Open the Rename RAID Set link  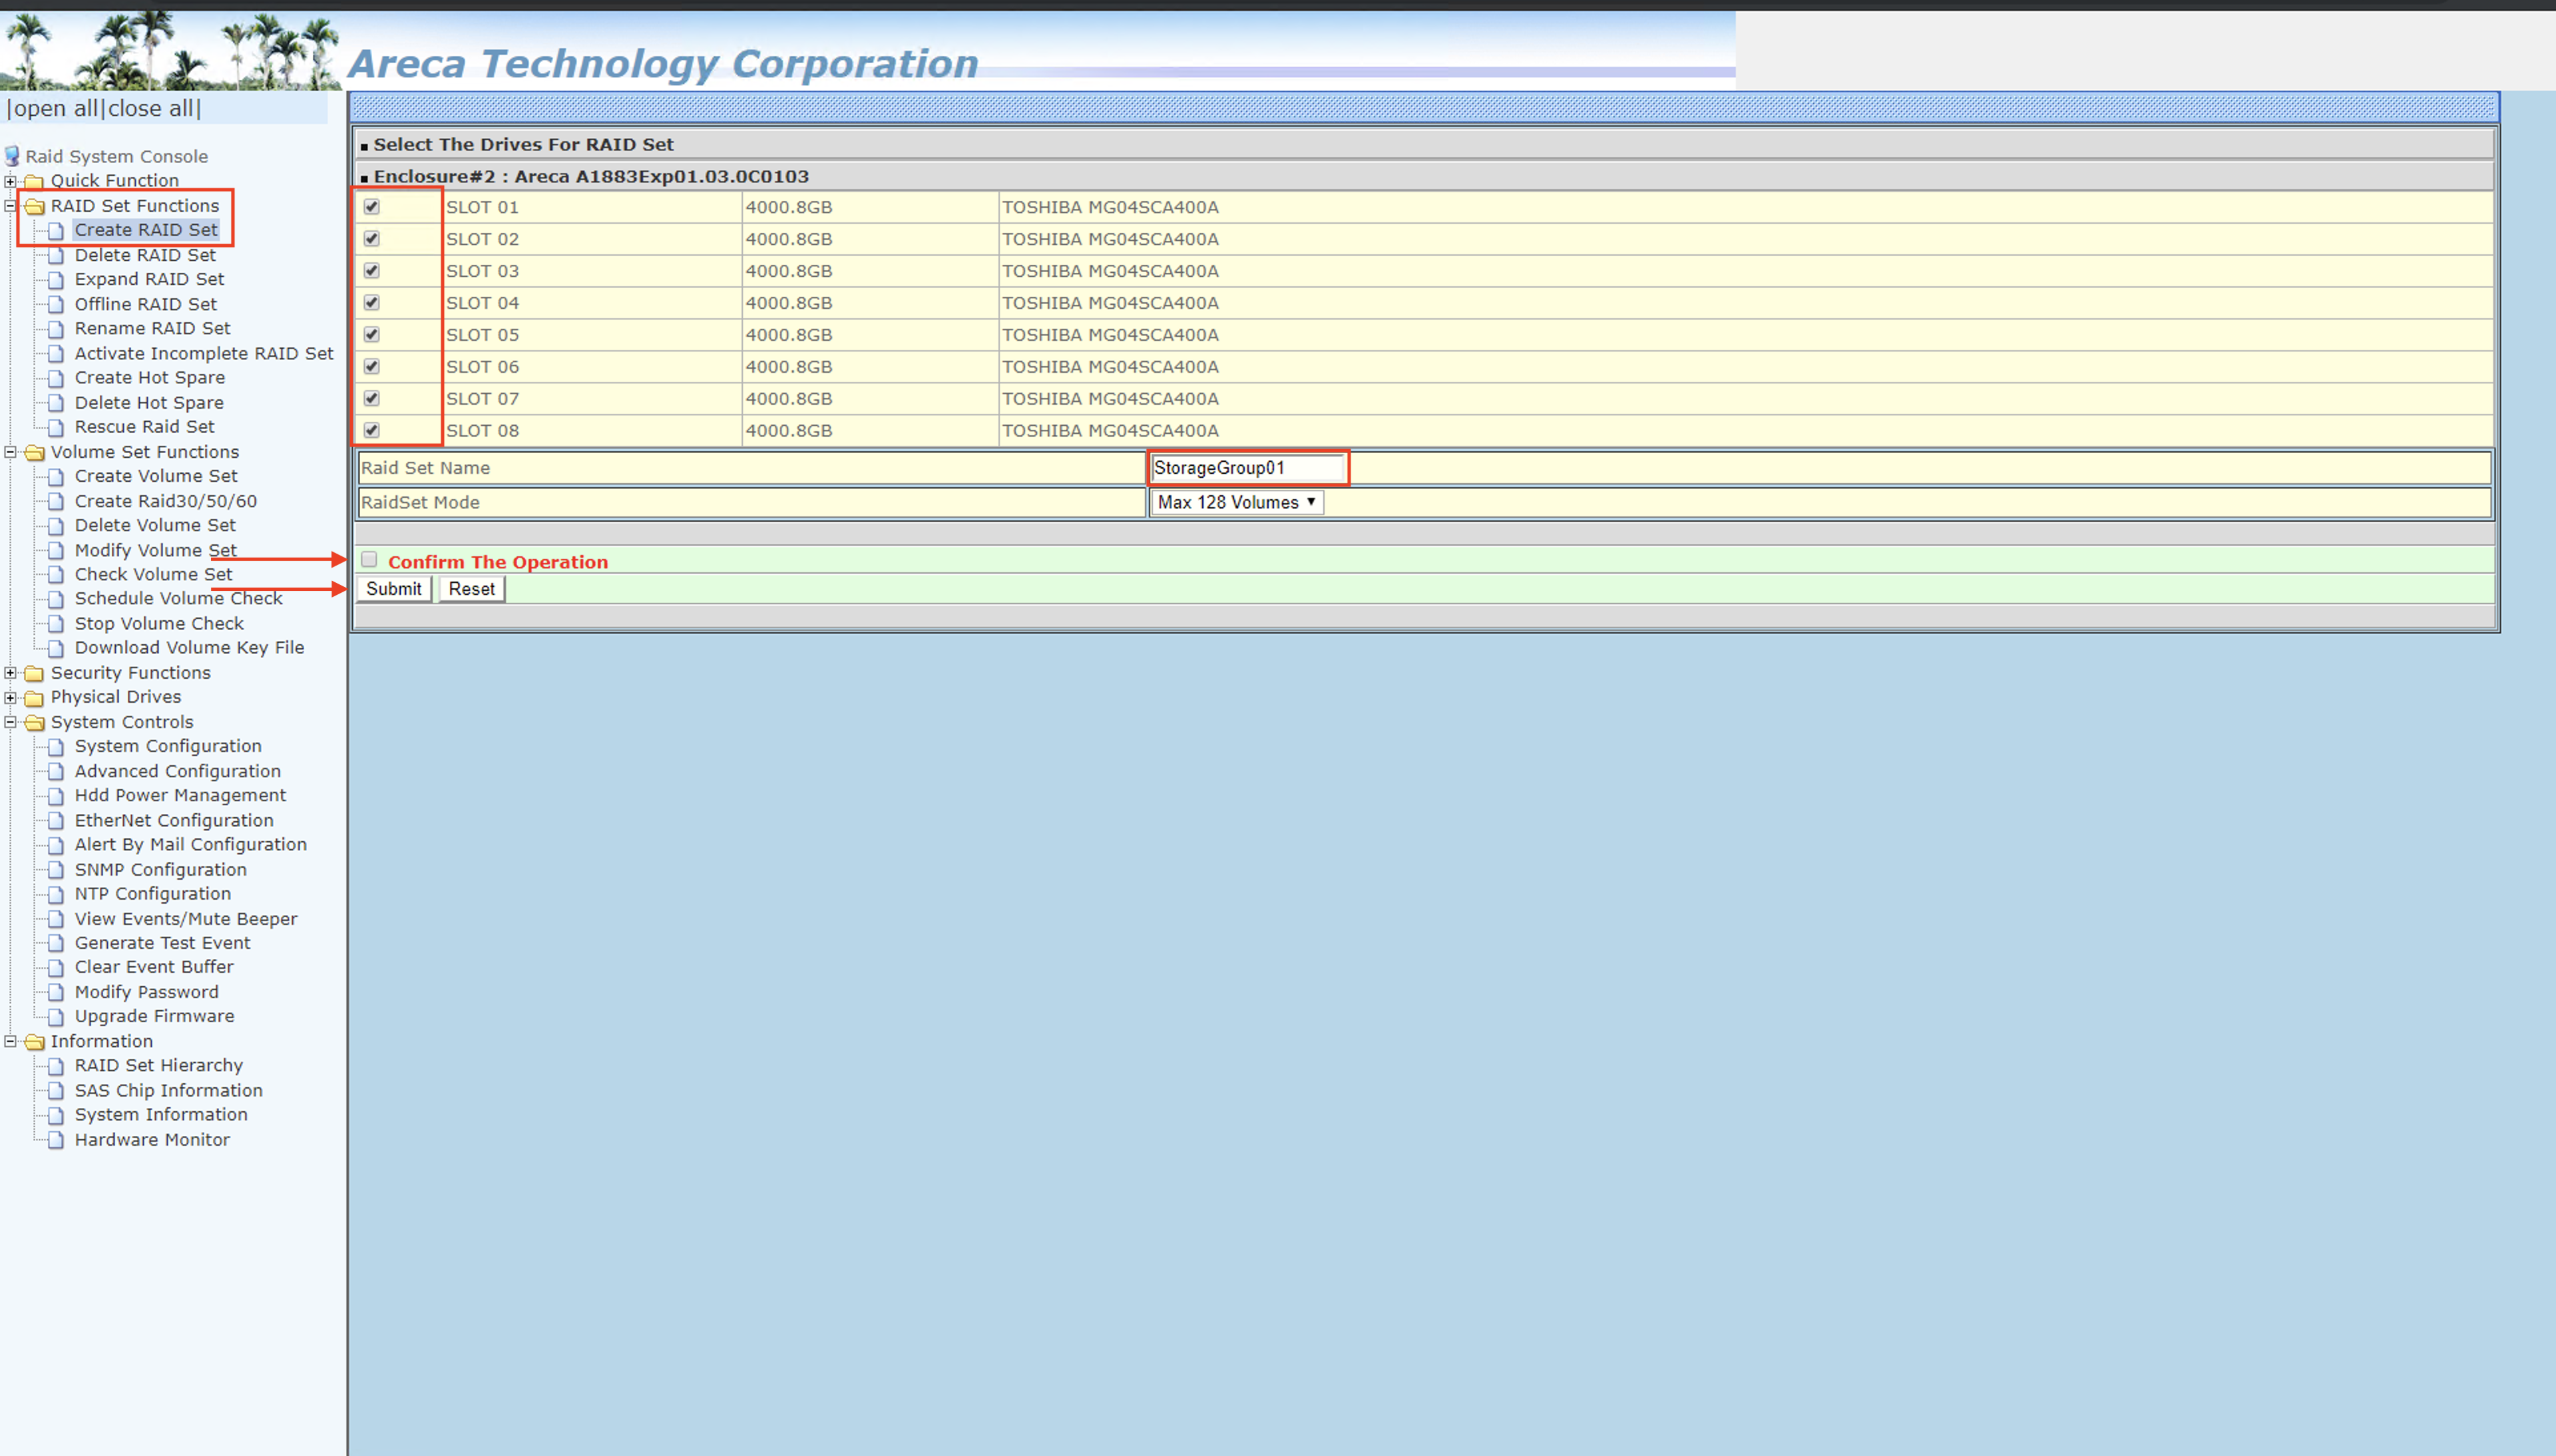pyautogui.click(x=153, y=329)
